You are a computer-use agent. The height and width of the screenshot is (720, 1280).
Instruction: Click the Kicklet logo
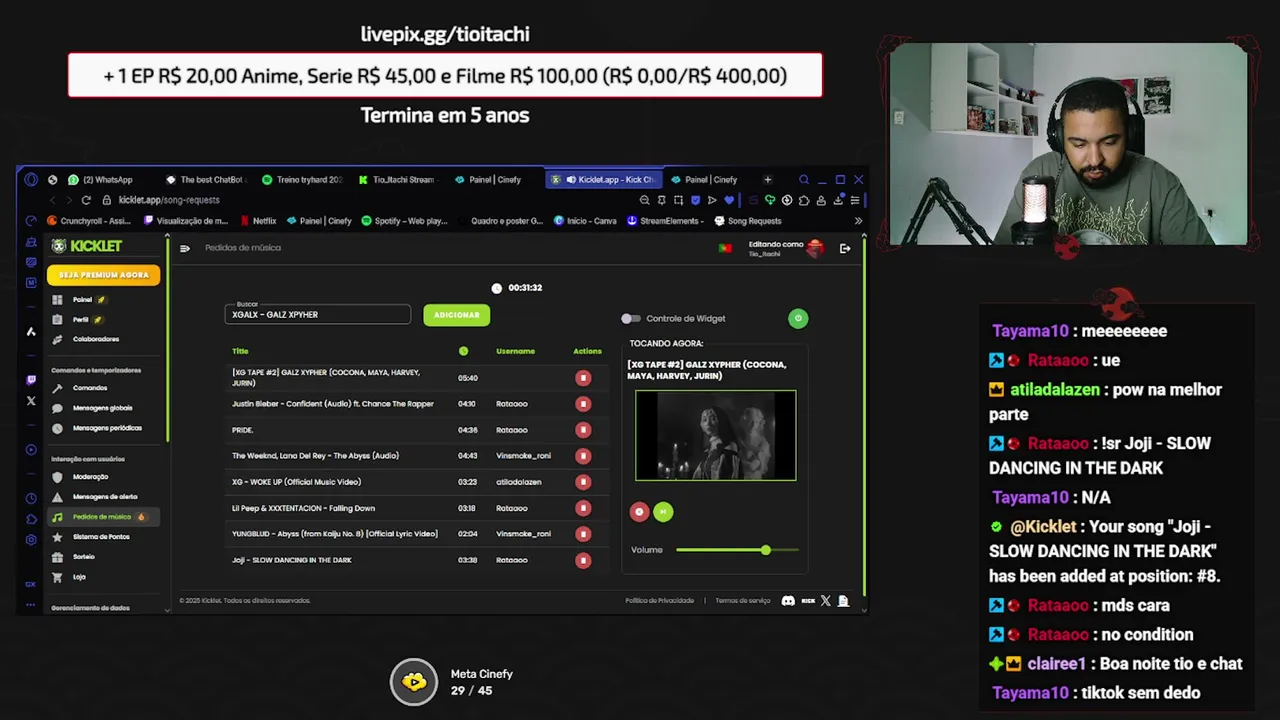pos(87,246)
